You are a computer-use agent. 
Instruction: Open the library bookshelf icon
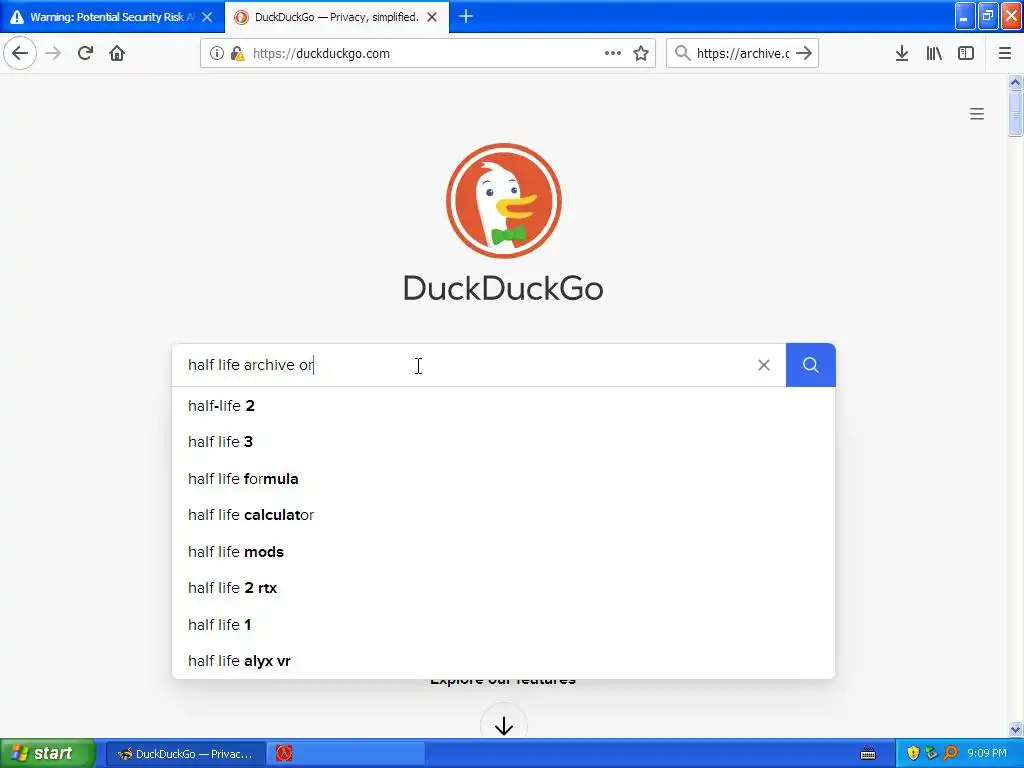[x=934, y=53]
